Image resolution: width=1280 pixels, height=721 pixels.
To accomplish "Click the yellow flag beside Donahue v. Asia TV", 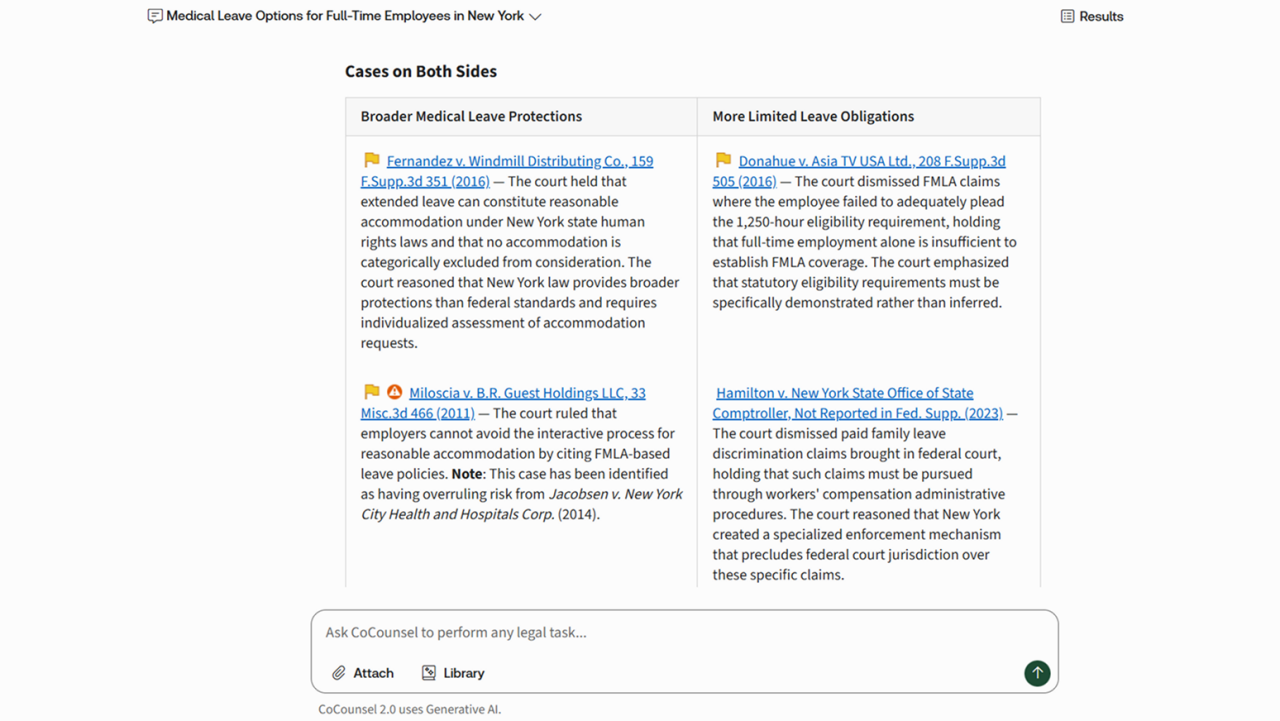I will [x=723, y=160].
